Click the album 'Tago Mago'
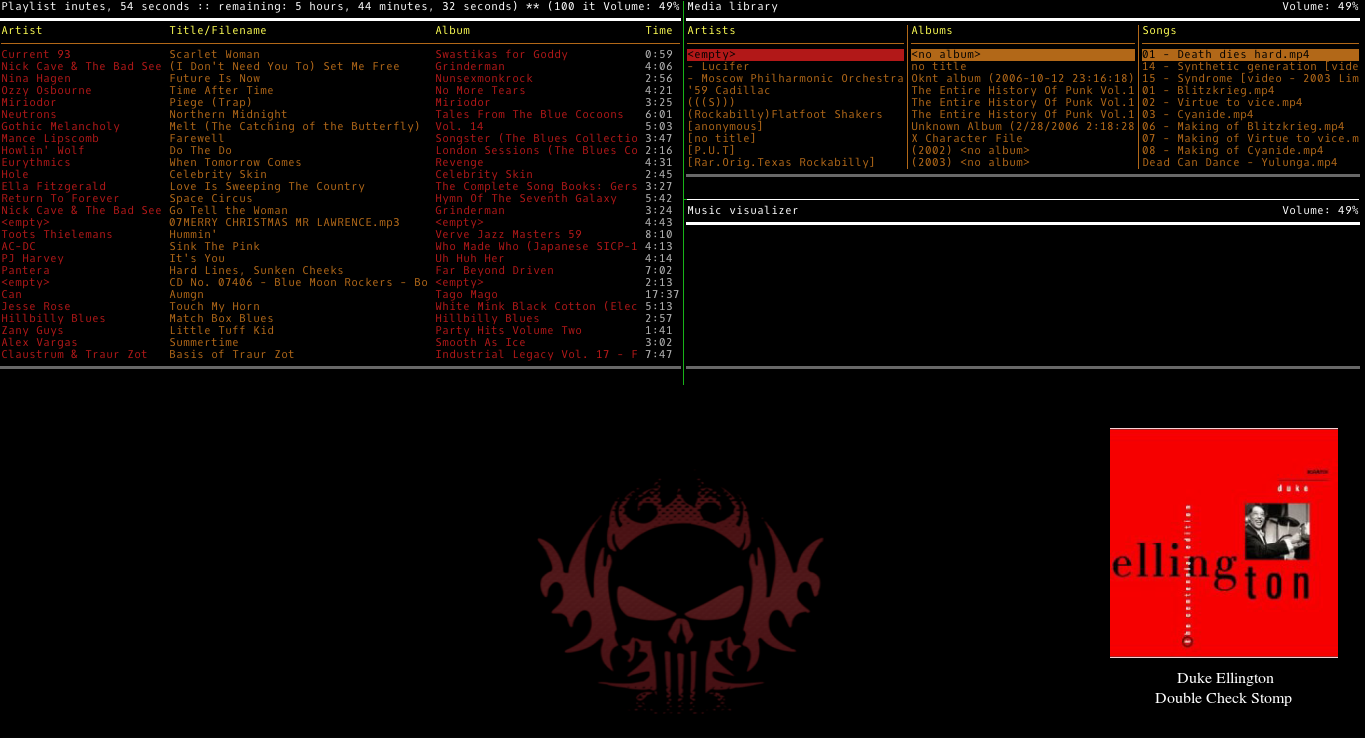Screen dimensions: 1365x738 pyautogui.click(x=466, y=295)
